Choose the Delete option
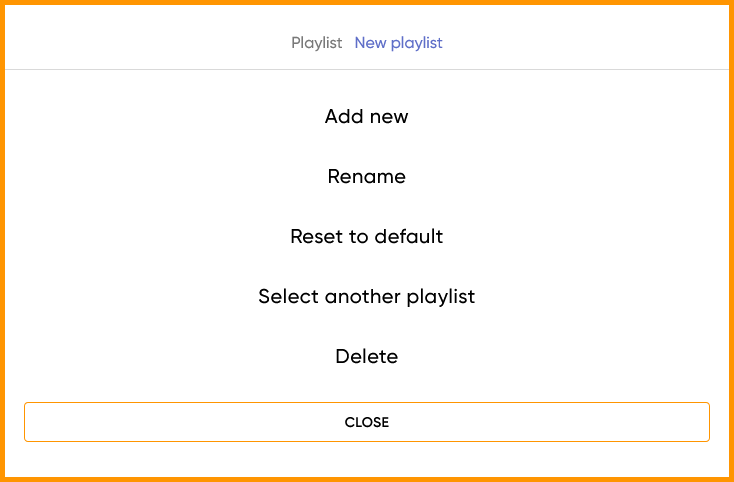The image size is (734, 482). pos(367,356)
